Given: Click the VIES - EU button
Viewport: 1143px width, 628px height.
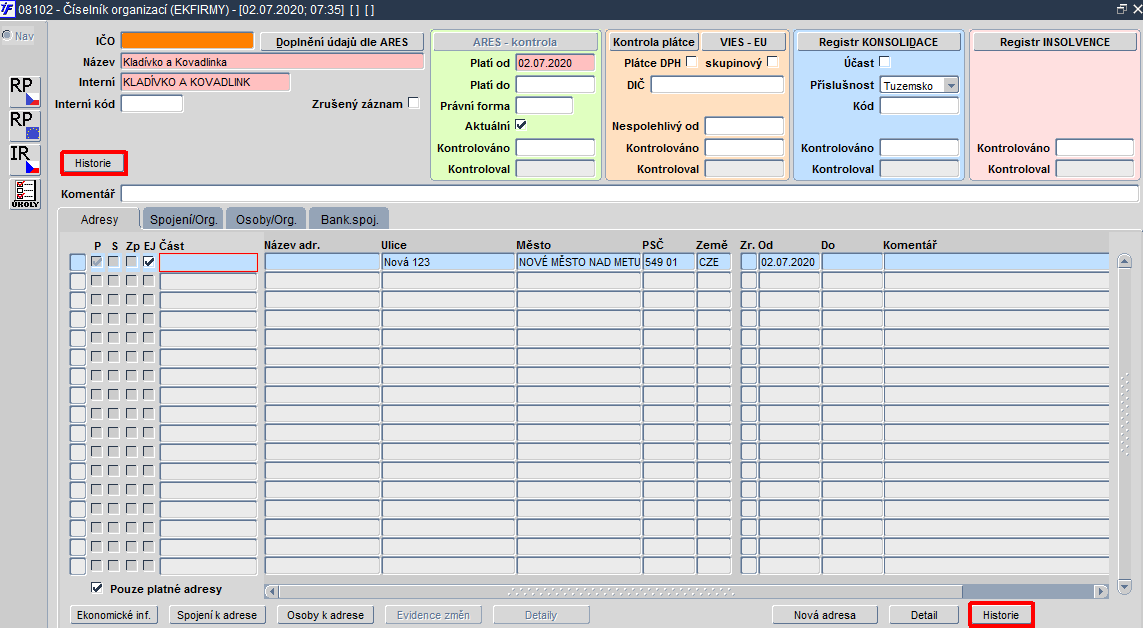Looking at the screenshot, I should point(744,42).
